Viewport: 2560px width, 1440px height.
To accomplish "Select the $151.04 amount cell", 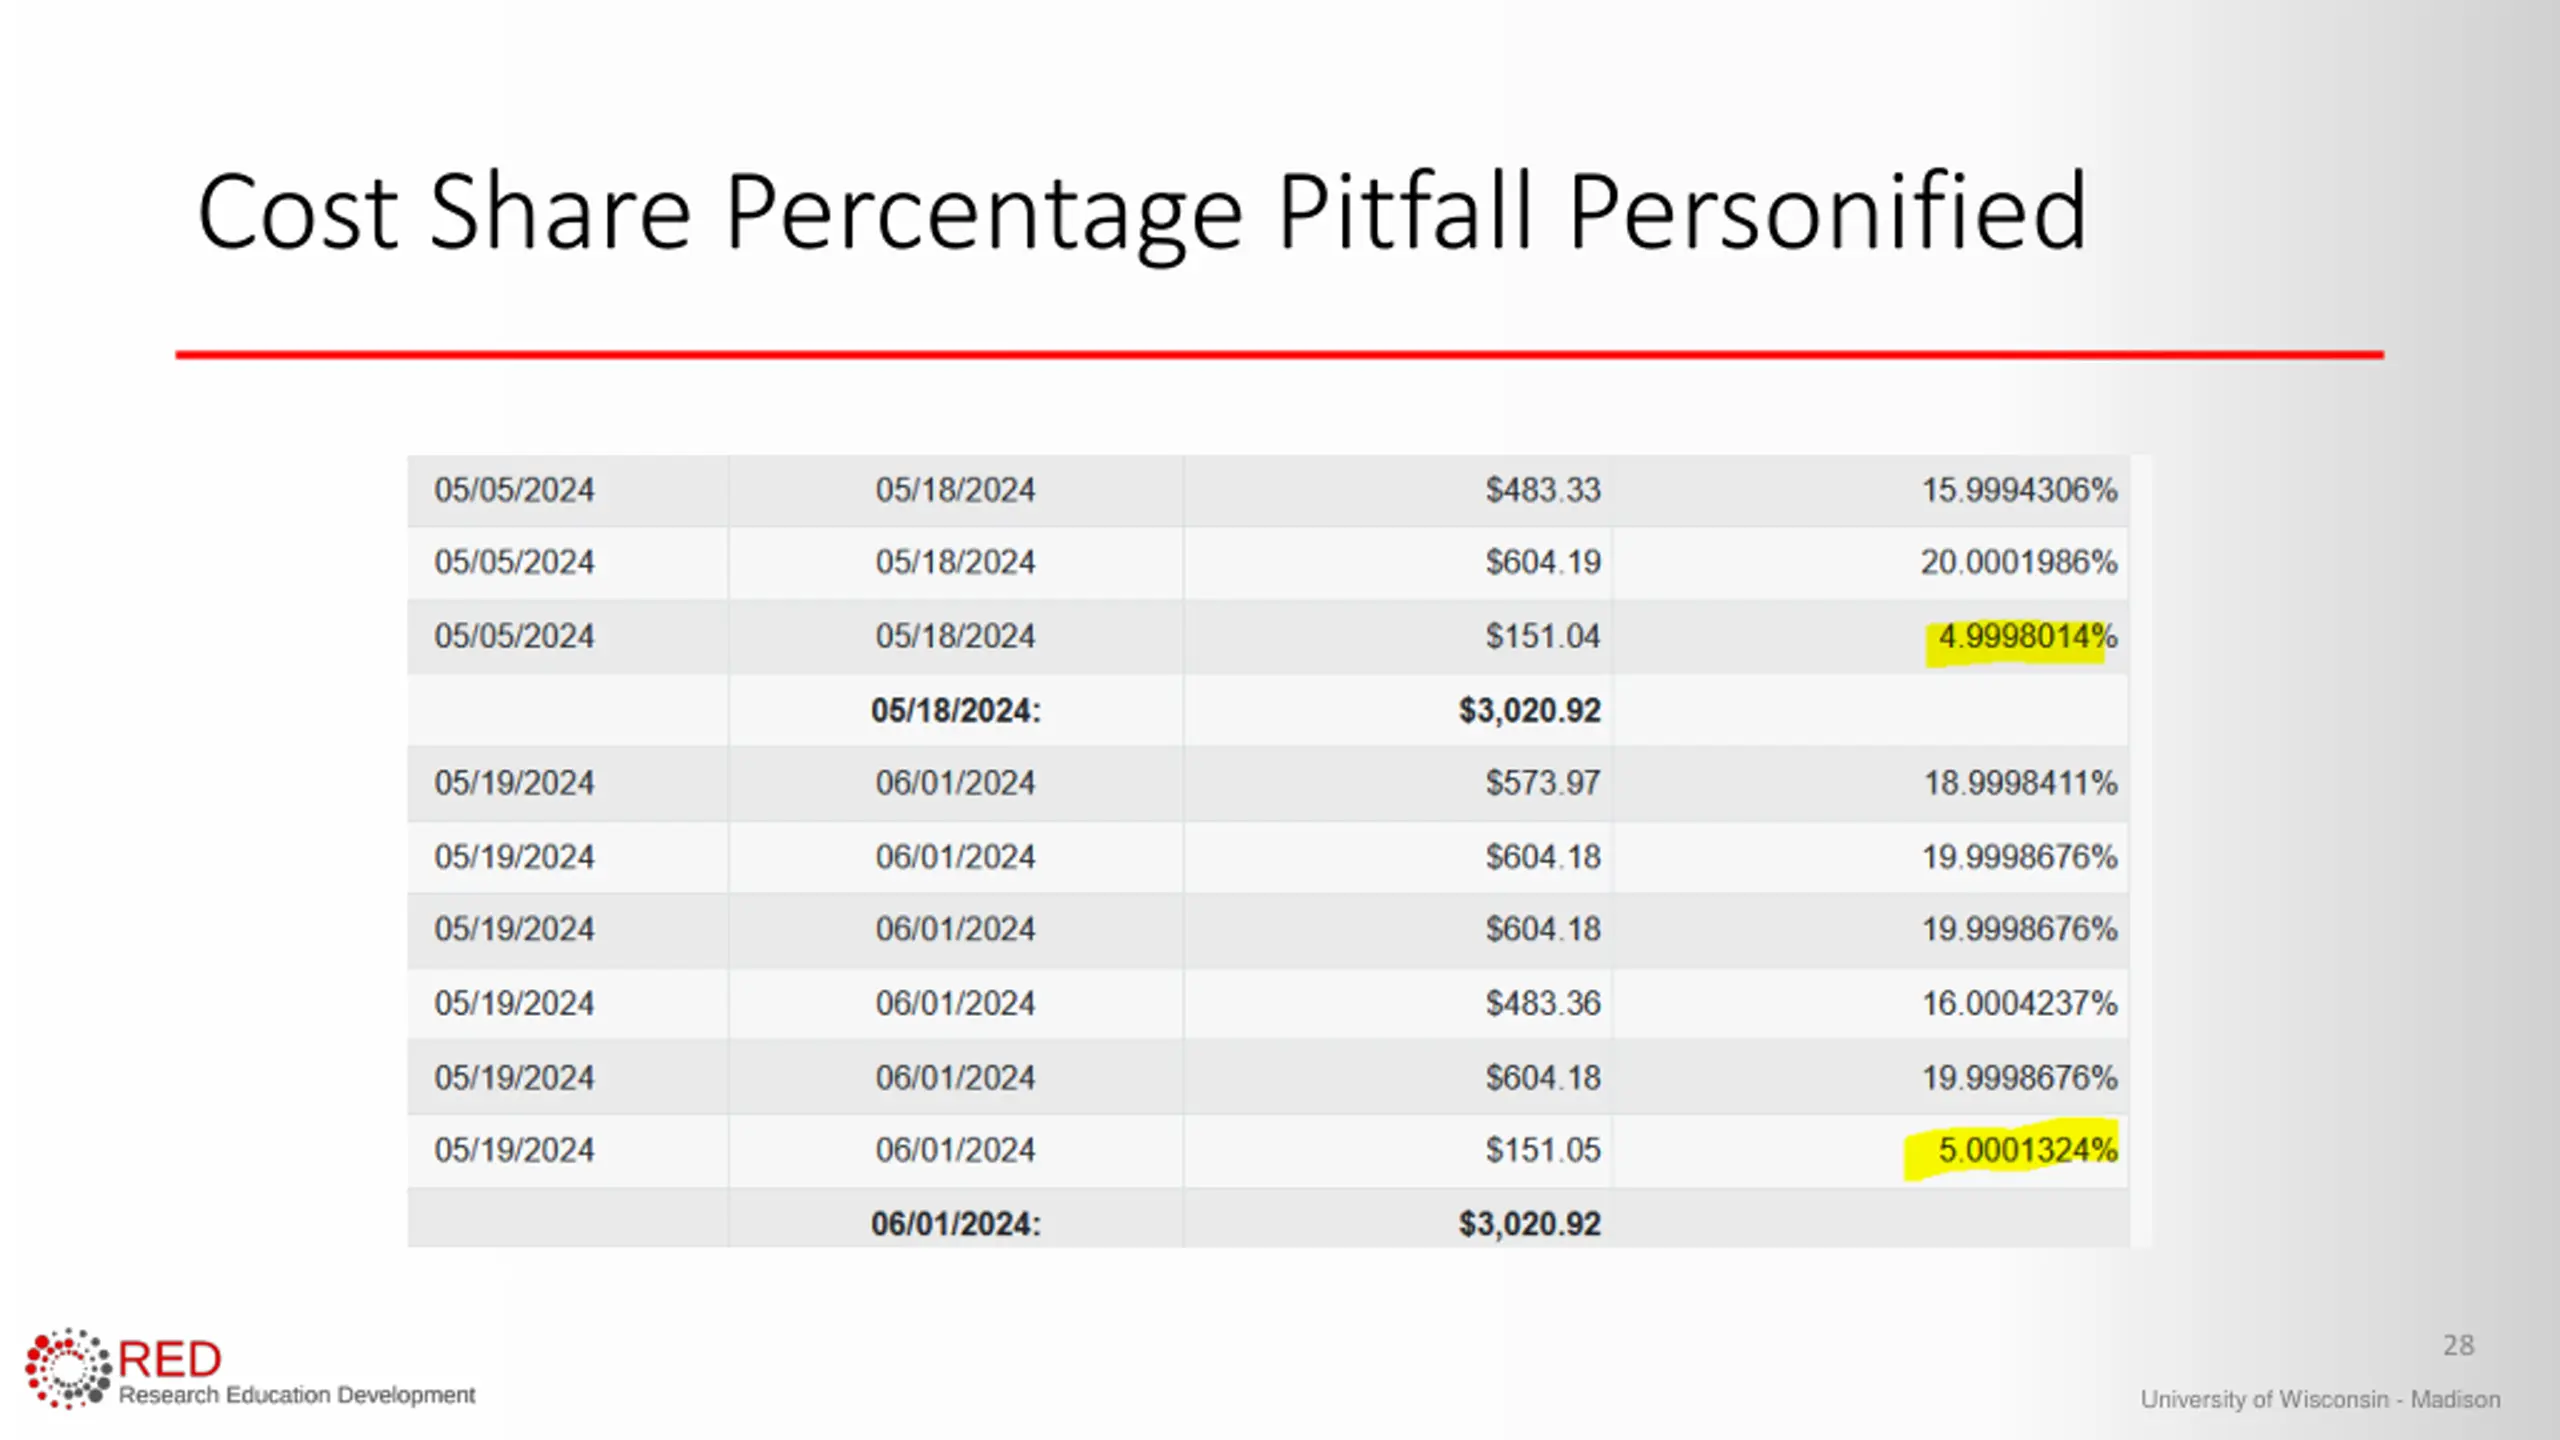I will pyautogui.click(x=1542, y=636).
